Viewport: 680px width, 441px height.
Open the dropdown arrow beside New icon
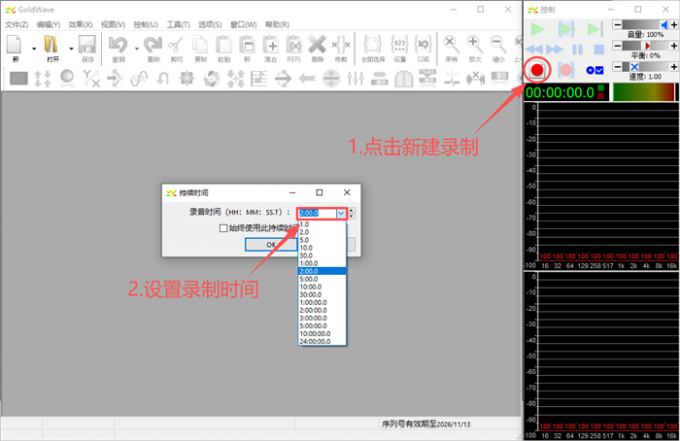[34, 49]
